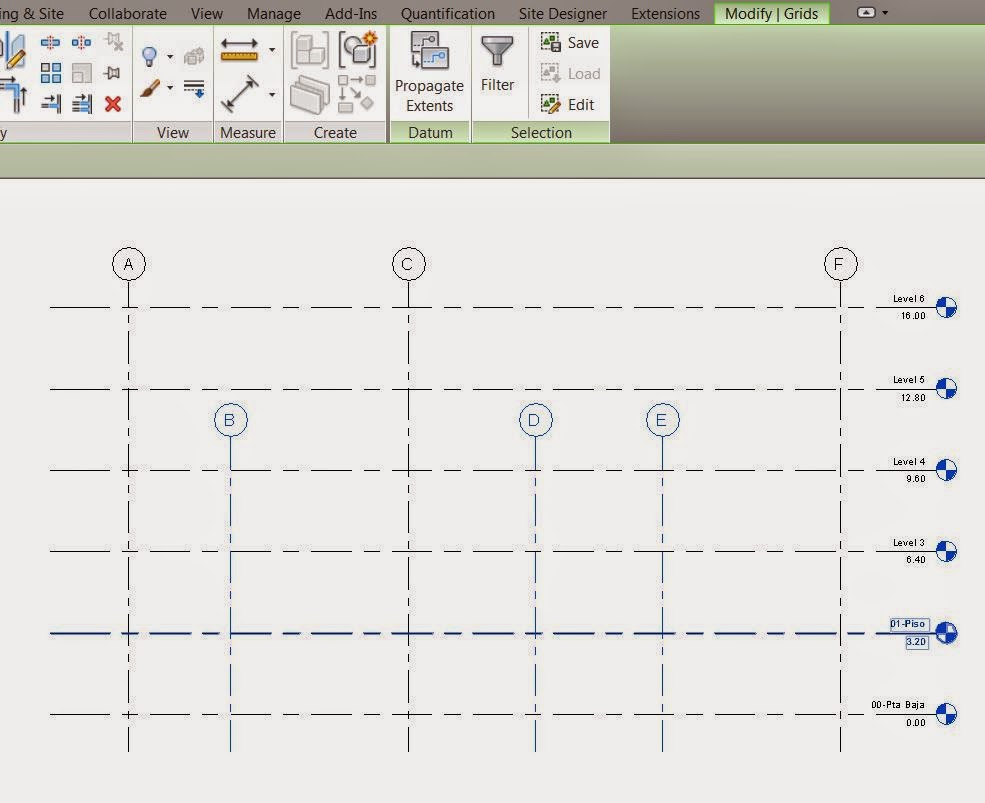The width and height of the screenshot is (985, 803).
Task: Expand the Measure tool dropdown arrow
Action: tap(272, 49)
